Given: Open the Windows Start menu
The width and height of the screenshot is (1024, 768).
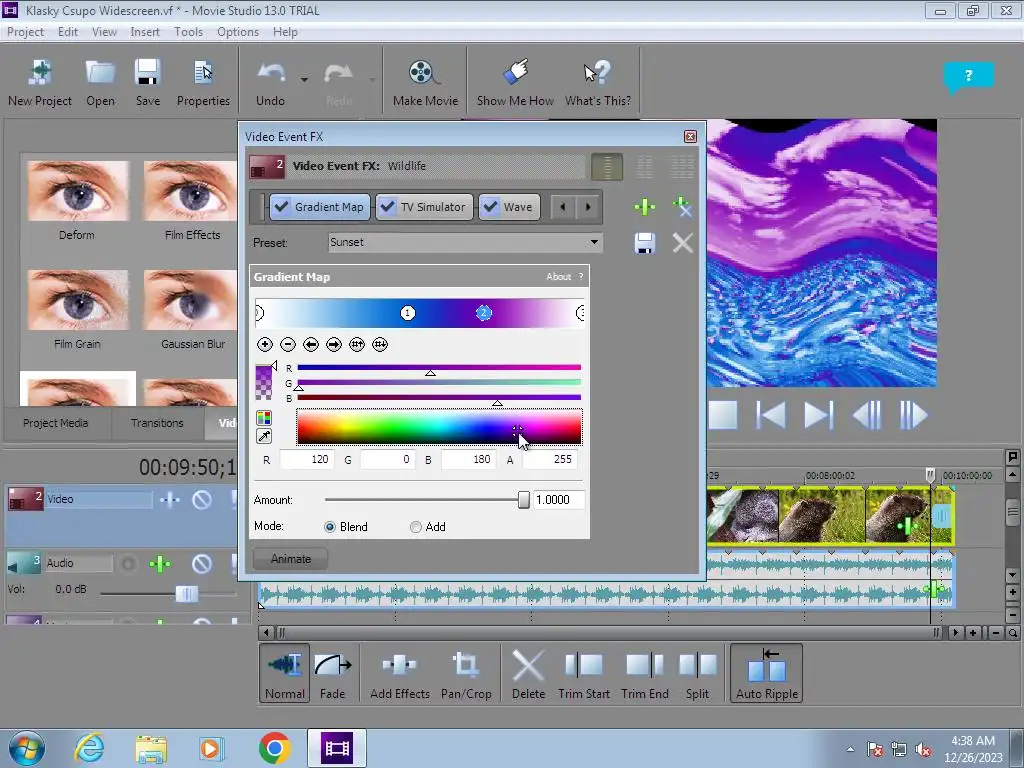Looking at the screenshot, I should click(27, 748).
